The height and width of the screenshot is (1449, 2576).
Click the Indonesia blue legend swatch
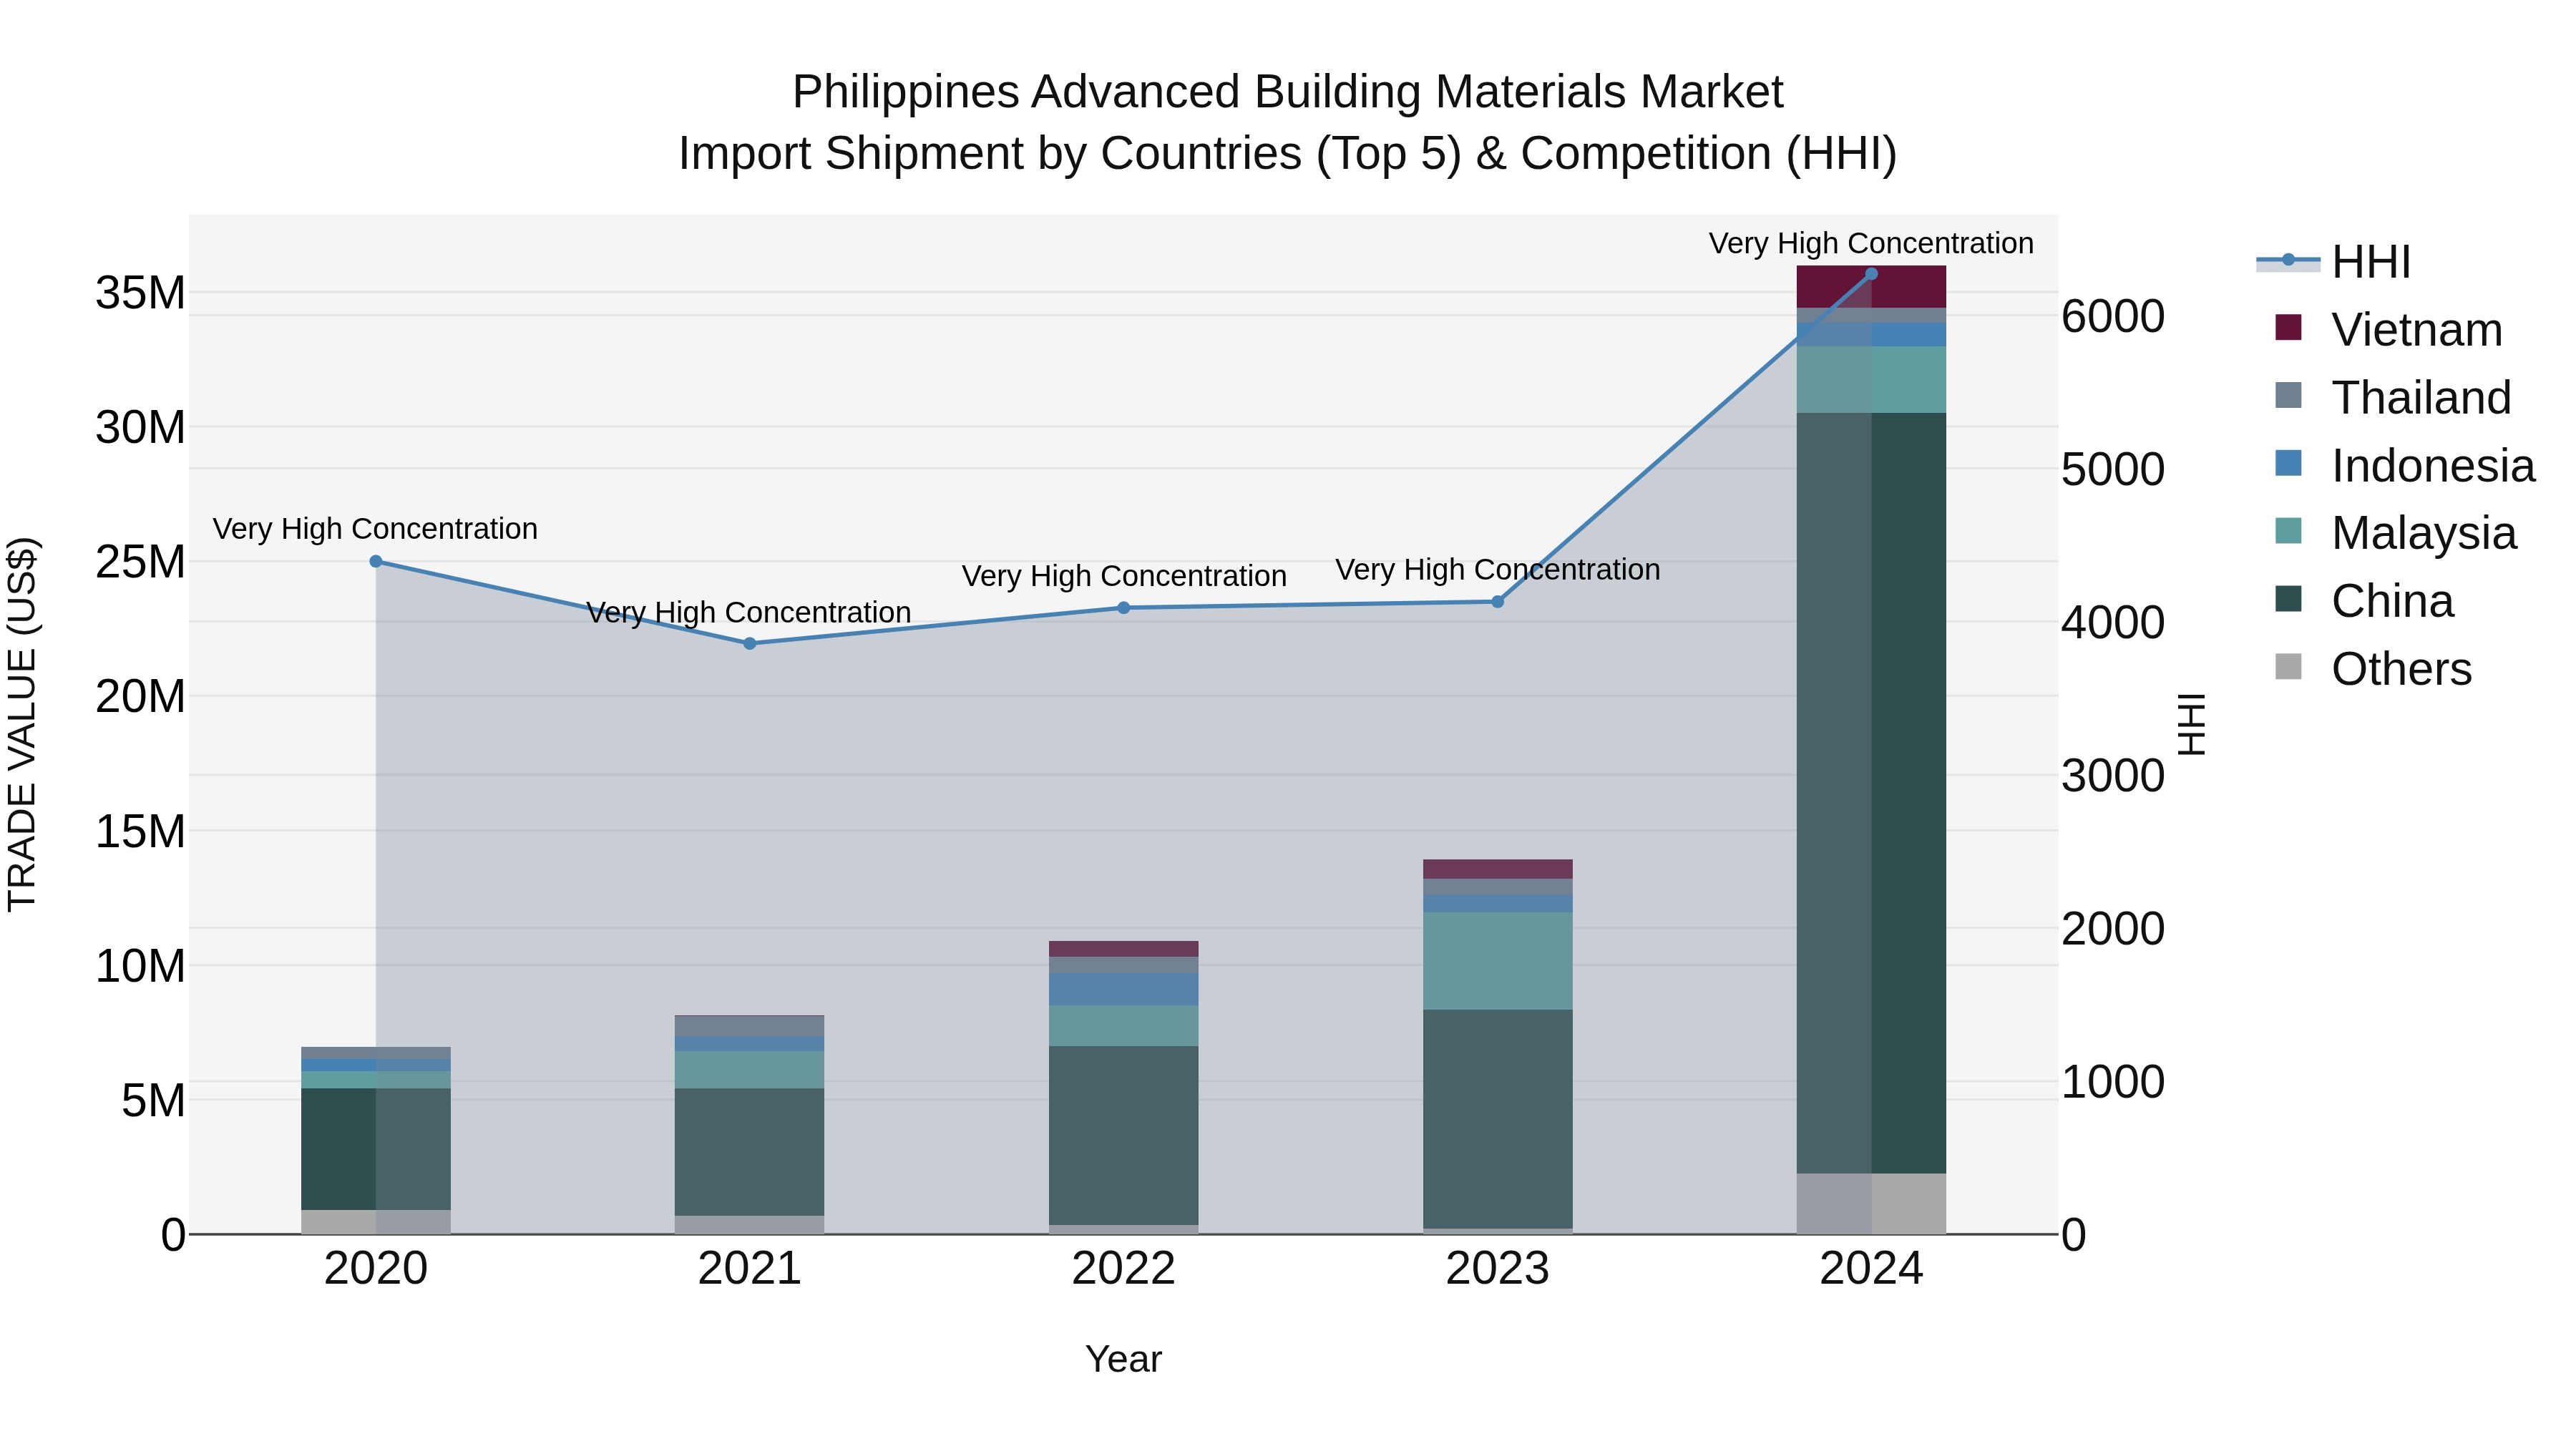(2288, 463)
